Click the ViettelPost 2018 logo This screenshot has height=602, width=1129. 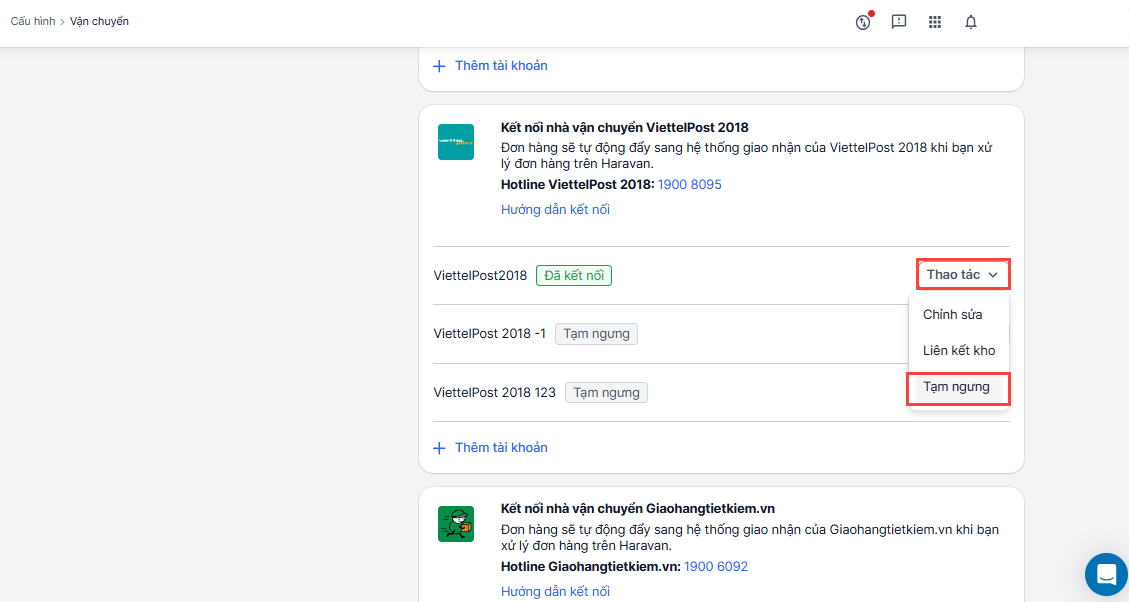(456, 142)
